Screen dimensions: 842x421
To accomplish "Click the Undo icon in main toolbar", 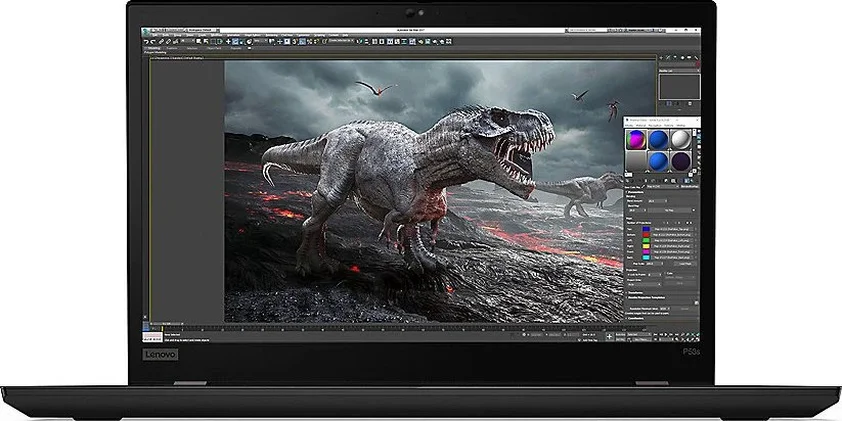I will pos(148,41).
